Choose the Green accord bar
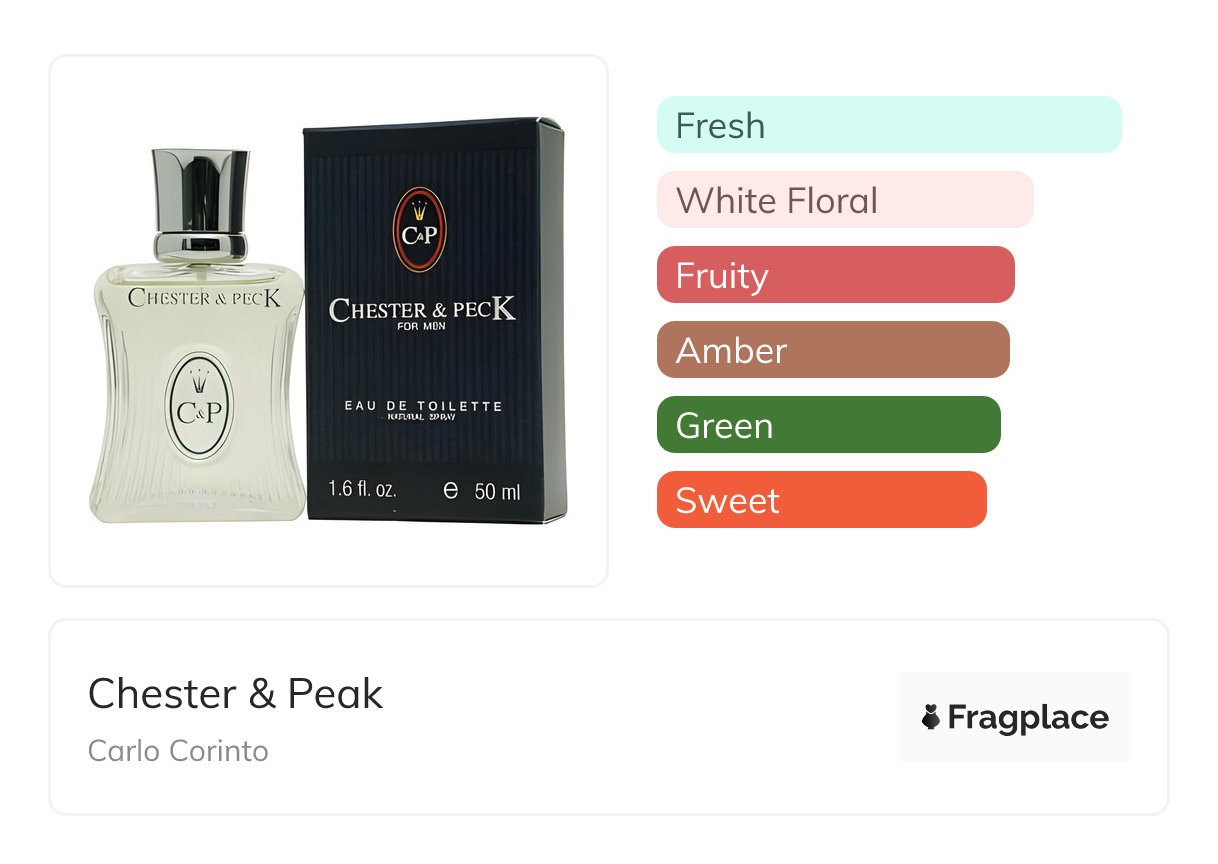Image resolution: width=1218 pixels, height=864 pixels. point(829,425)
